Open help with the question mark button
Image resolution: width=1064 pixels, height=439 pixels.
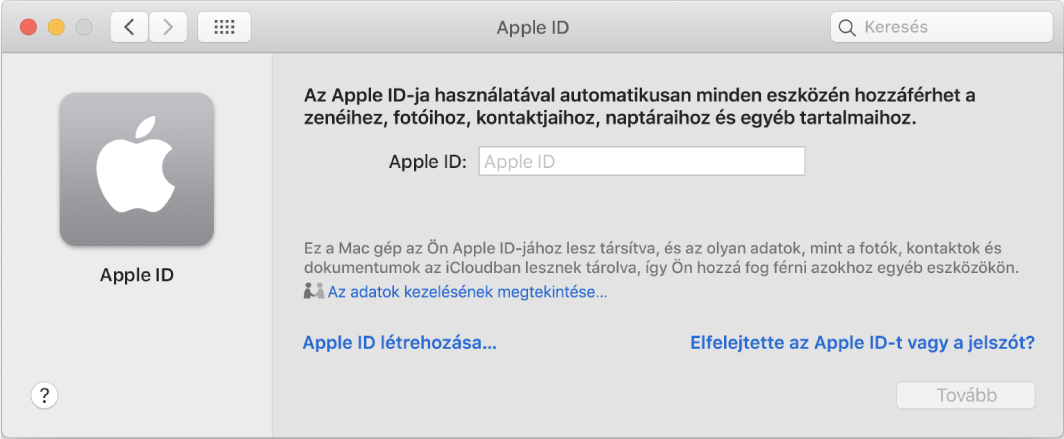click(x=44, y=395)
